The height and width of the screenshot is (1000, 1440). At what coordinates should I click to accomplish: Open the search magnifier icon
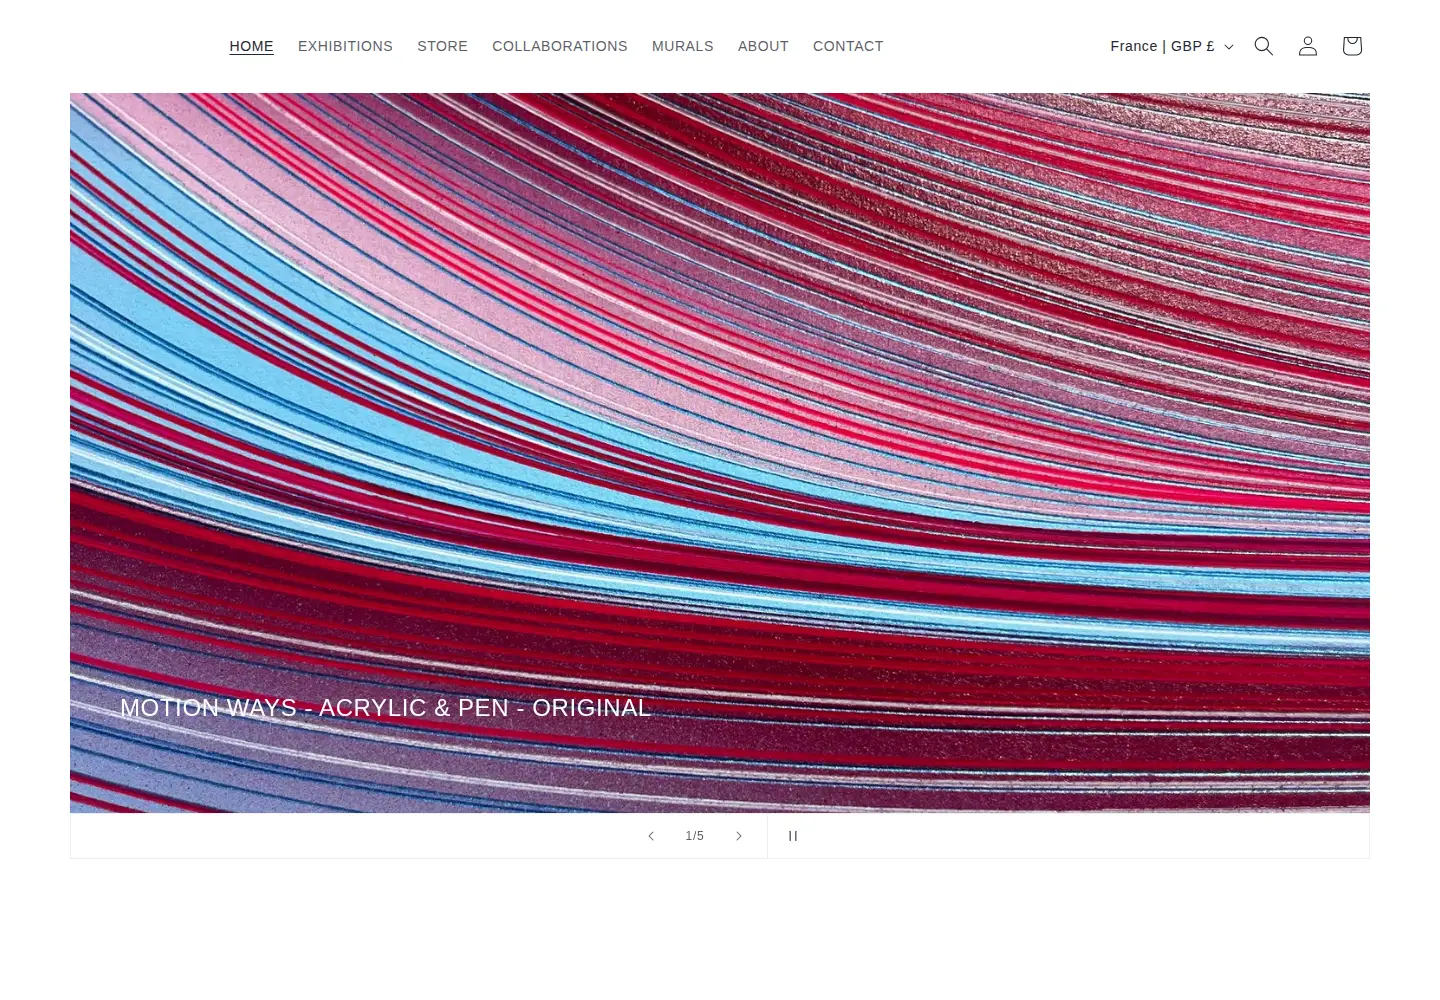point(1264,46)
